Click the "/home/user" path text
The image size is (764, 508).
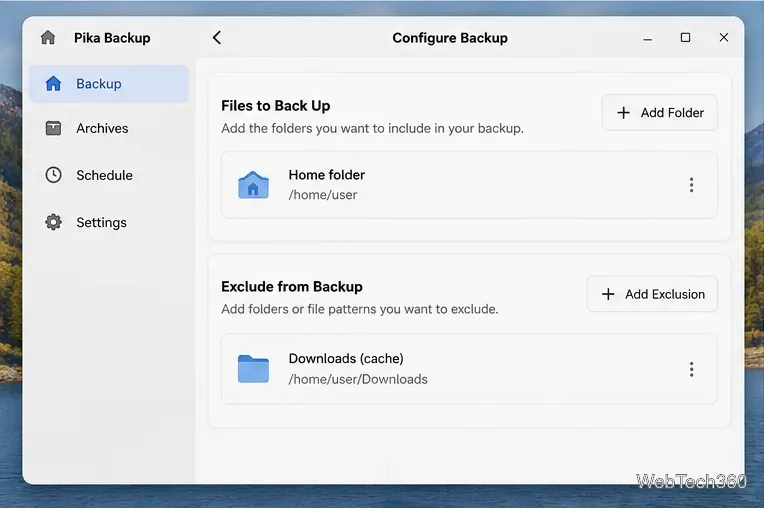pos(323,195)
